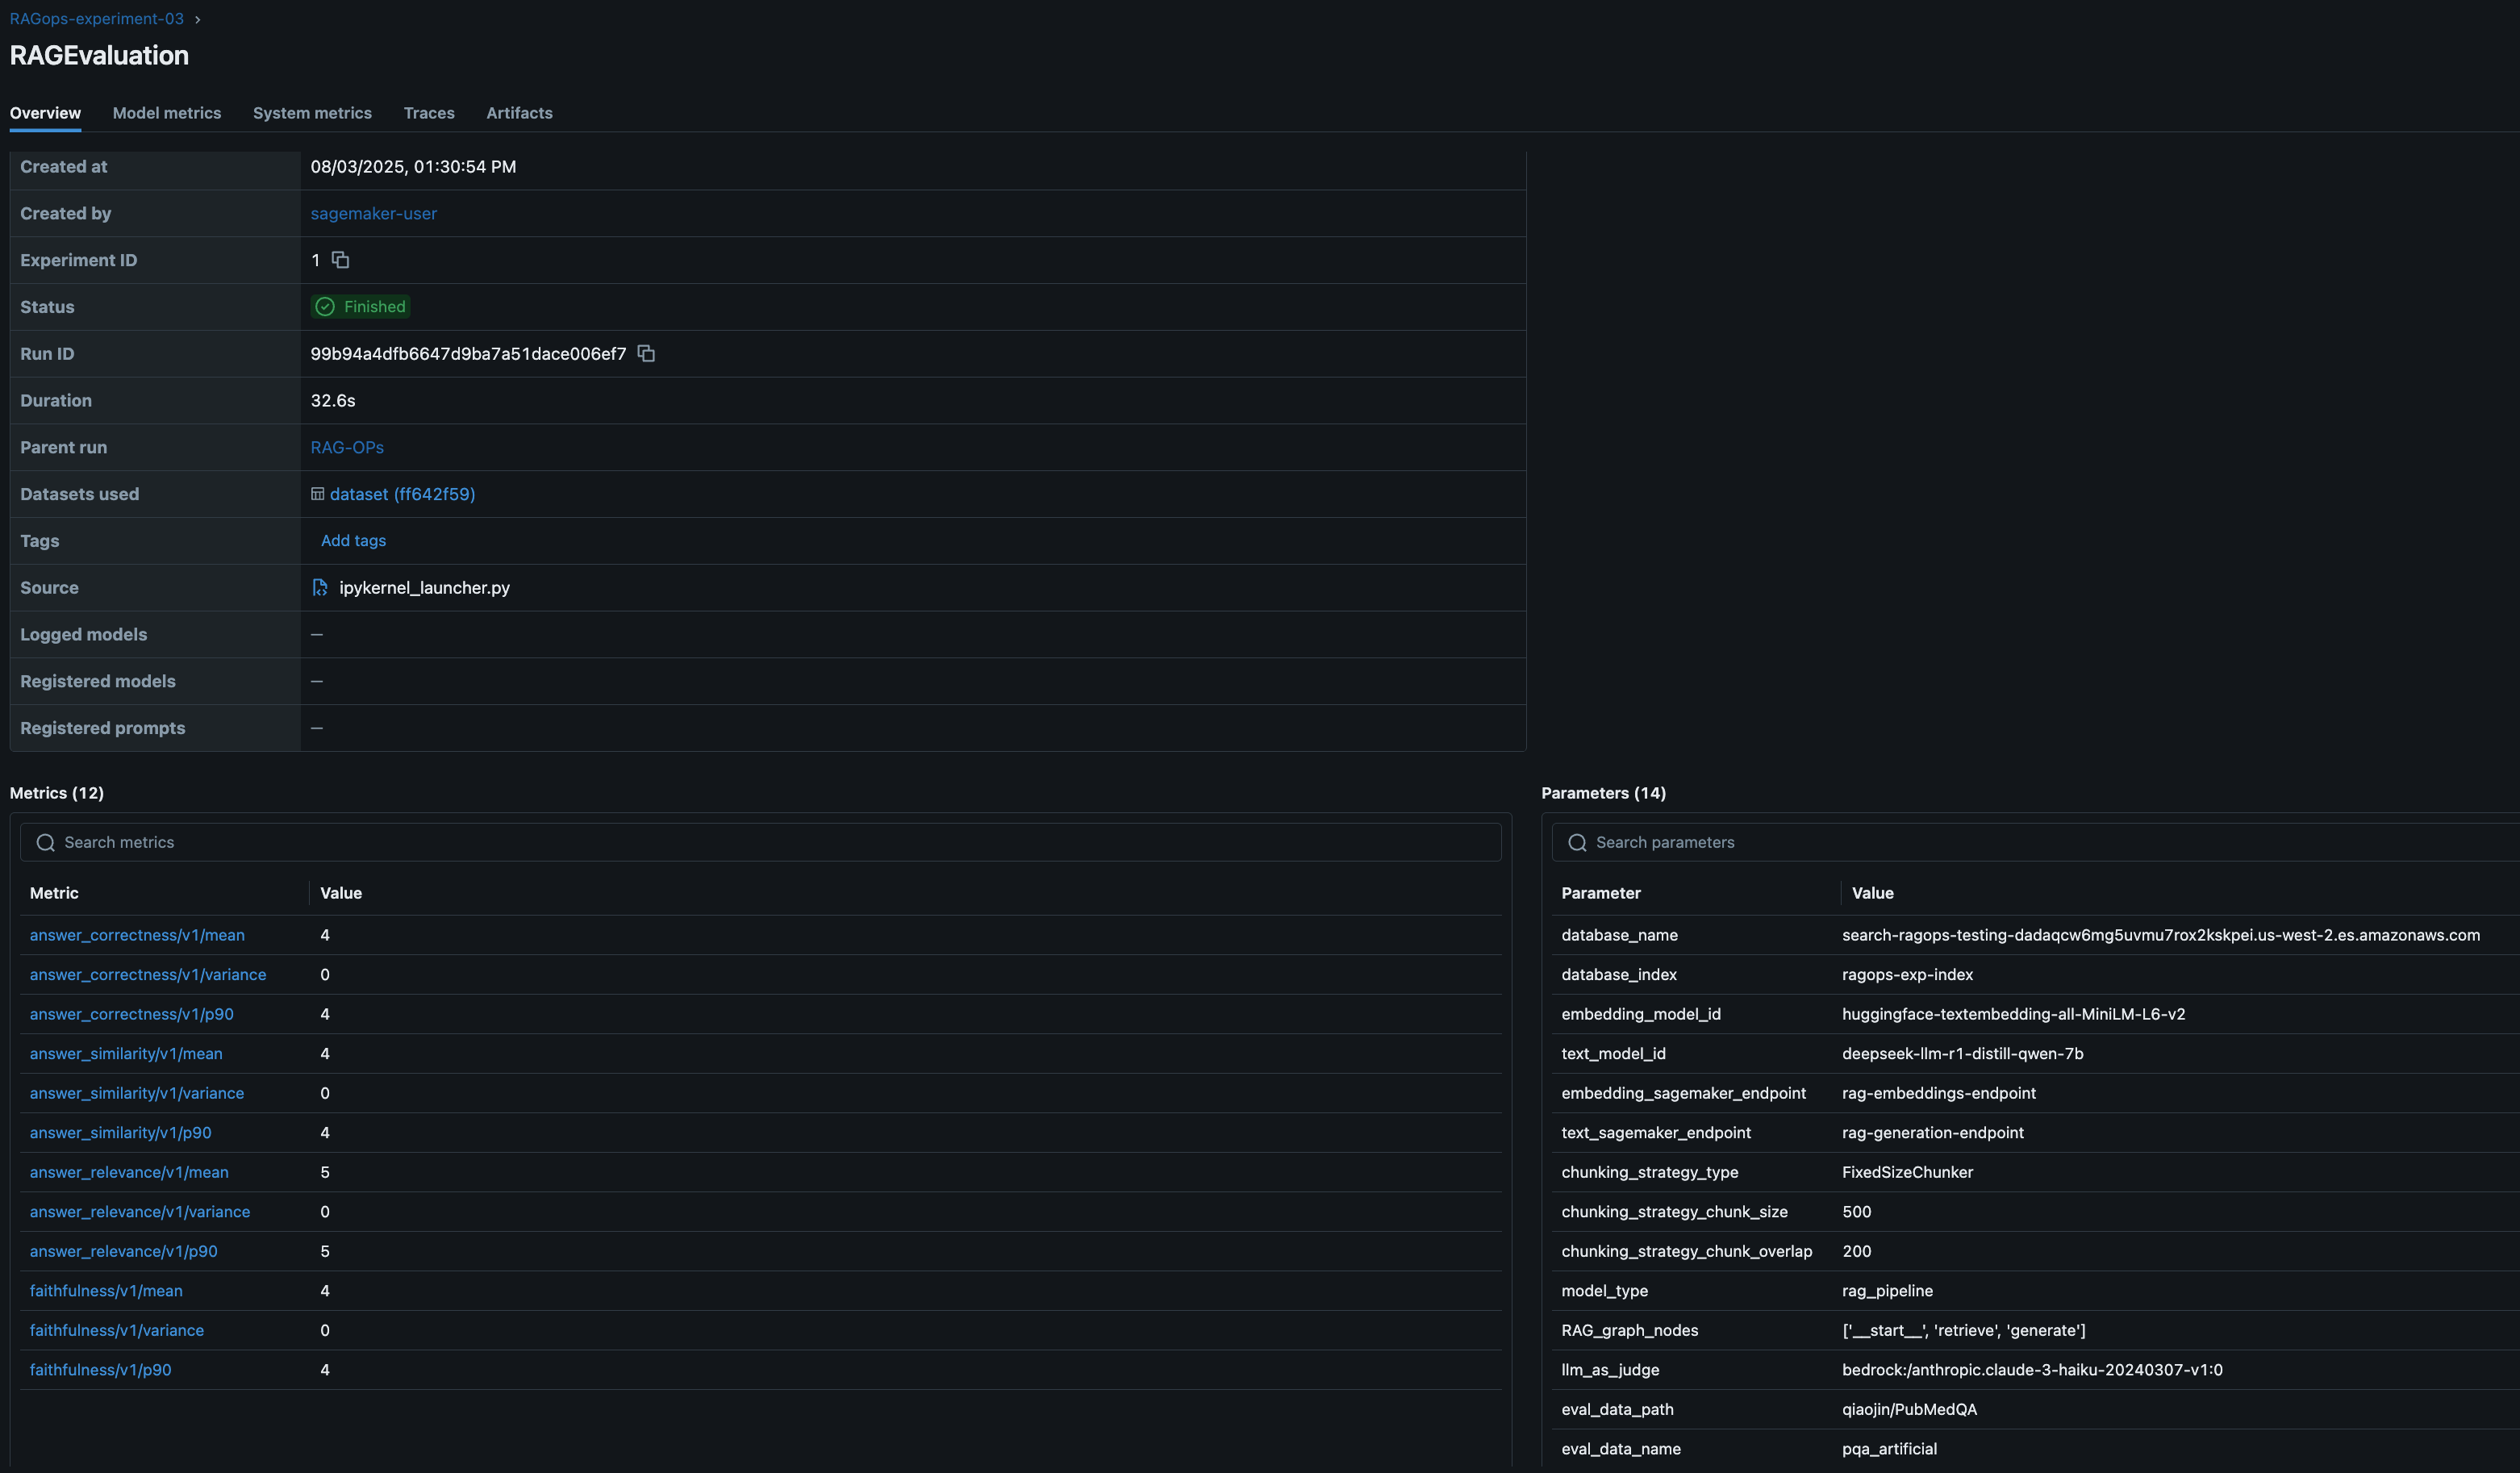Open the faithfulness/v1/p90 metric link

(101, 1370)
